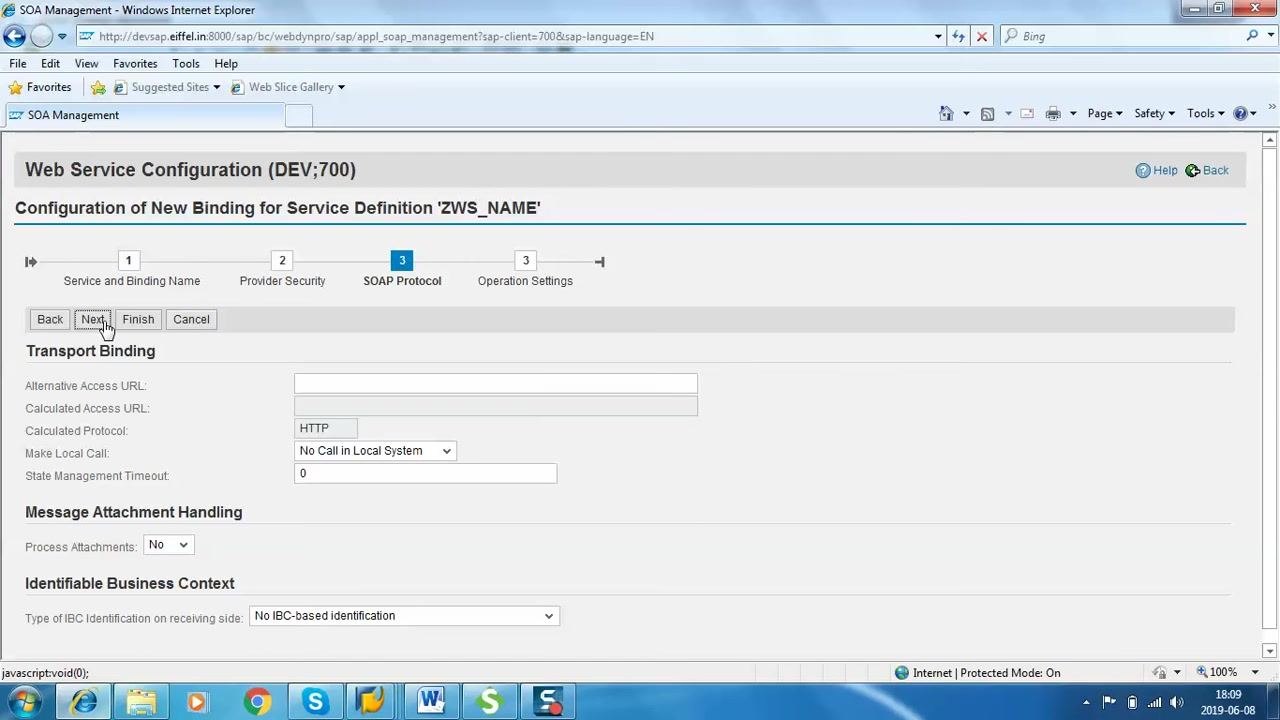Open the Page command bar dropdown
1280x720 pixels.
pyautogui.click(x=1105, y=113)
